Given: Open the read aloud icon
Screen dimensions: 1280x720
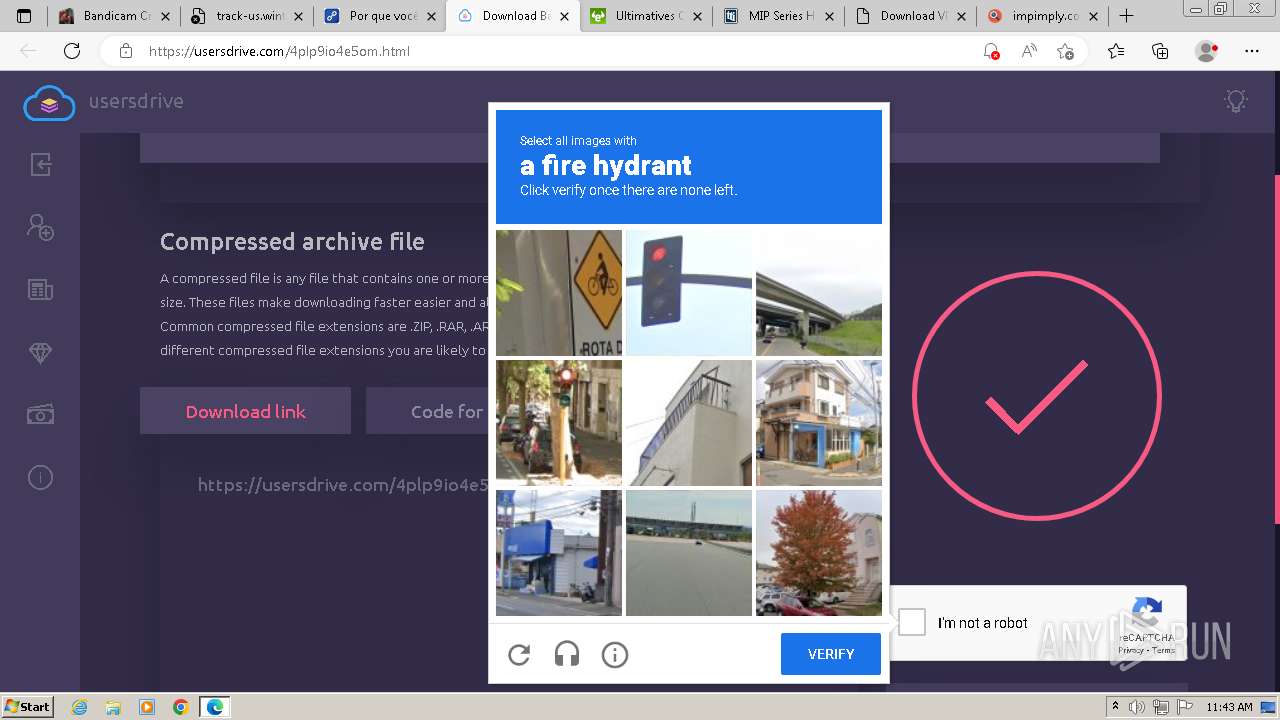Looking at the screenshot, I should [x=1029, y=51].
